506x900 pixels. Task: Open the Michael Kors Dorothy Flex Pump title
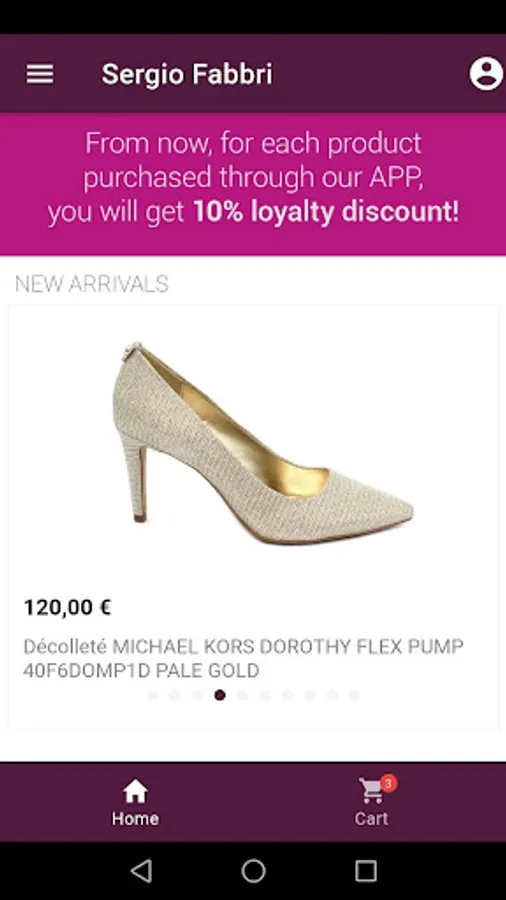[x=243, y=658]
